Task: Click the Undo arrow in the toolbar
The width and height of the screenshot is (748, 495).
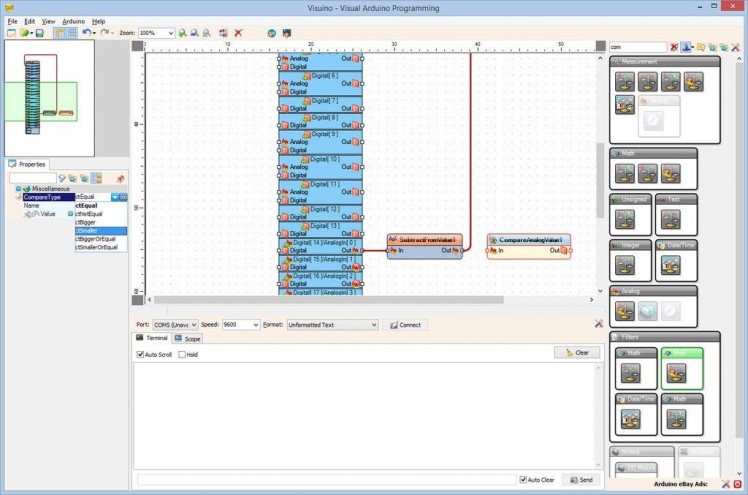Action: 87,33
